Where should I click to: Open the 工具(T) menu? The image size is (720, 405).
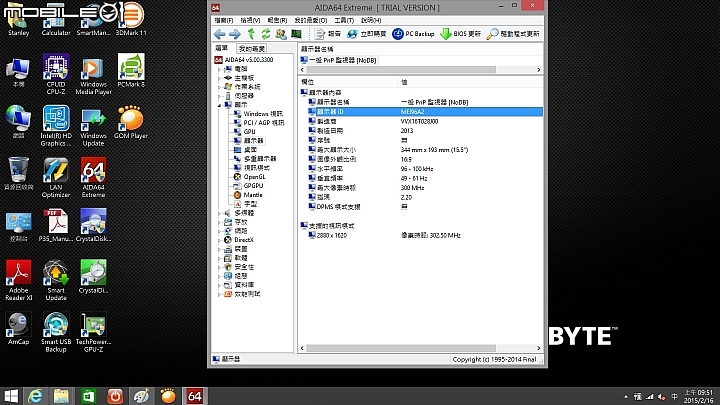[x=344, y=20]
